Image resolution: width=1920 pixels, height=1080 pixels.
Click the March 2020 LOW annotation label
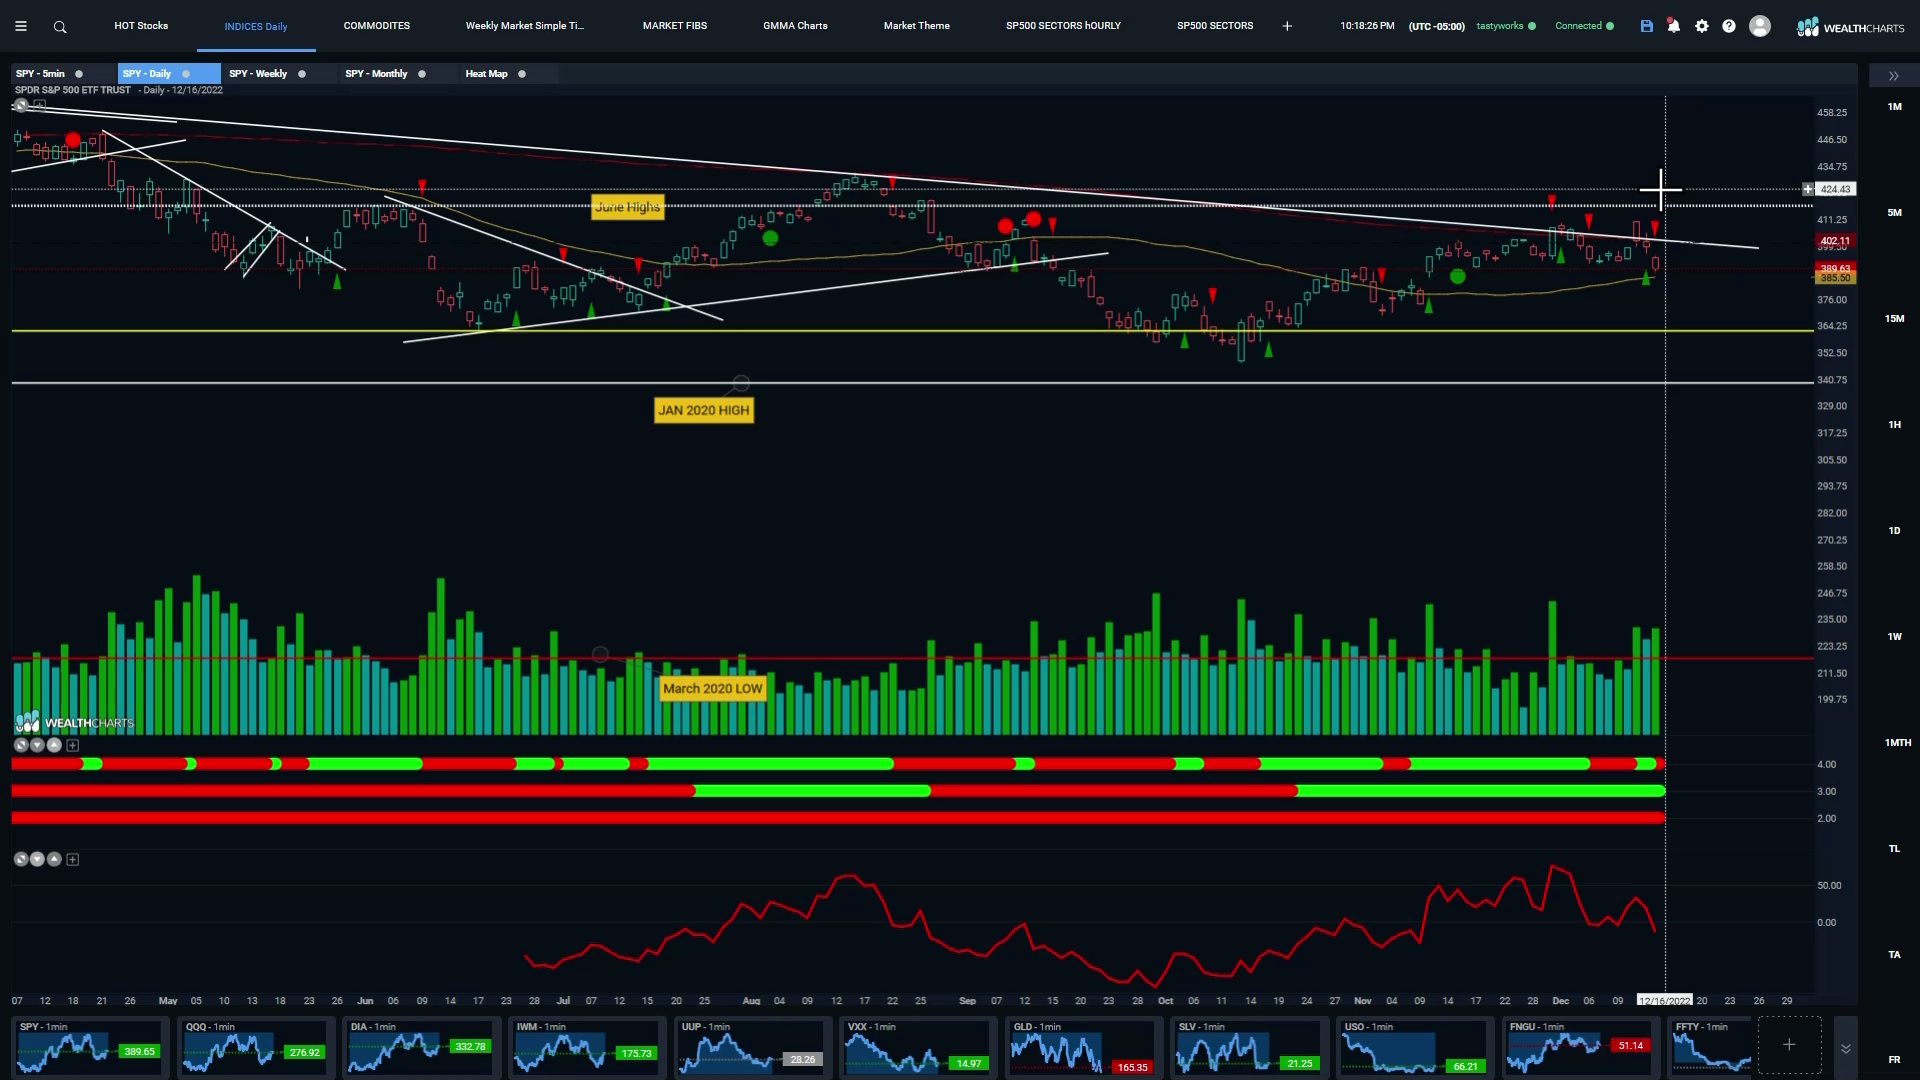pyautogui.click(x=713, y=689)
